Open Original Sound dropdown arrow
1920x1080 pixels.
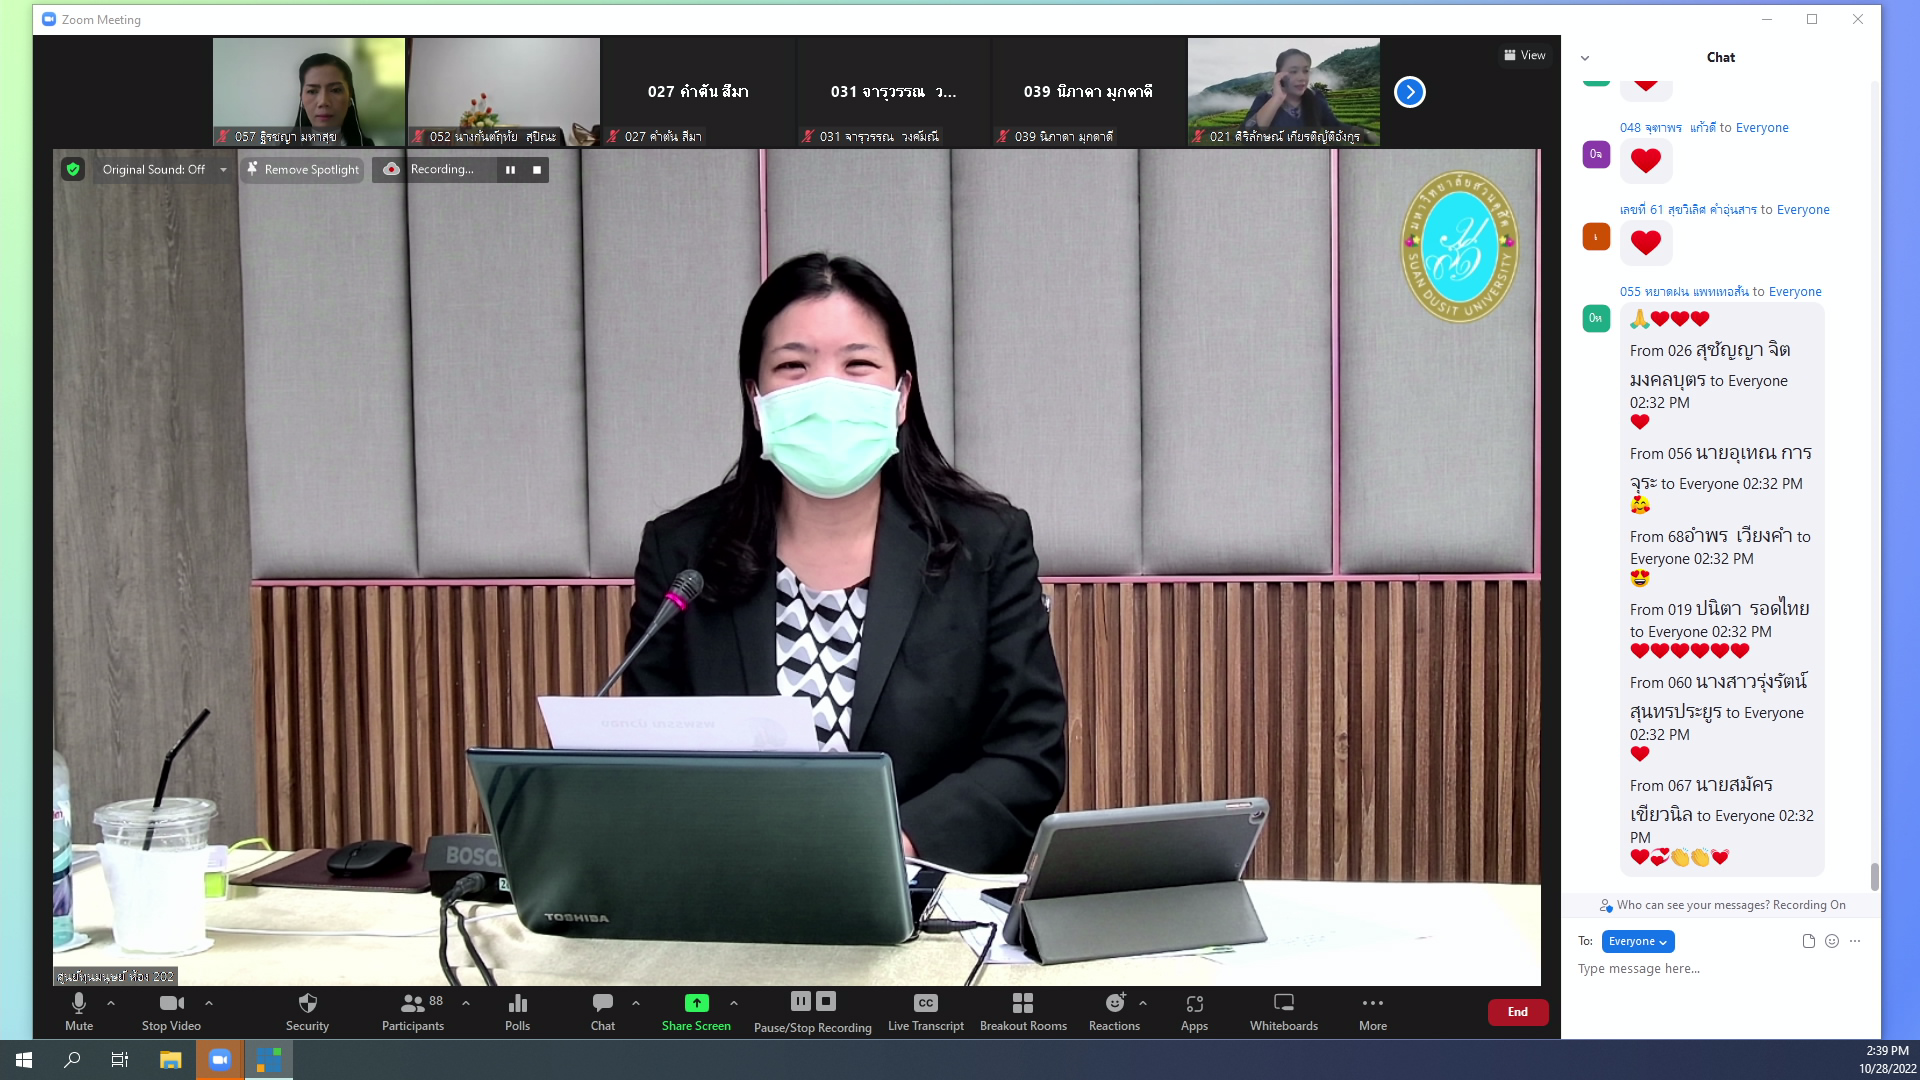point(223,170)
